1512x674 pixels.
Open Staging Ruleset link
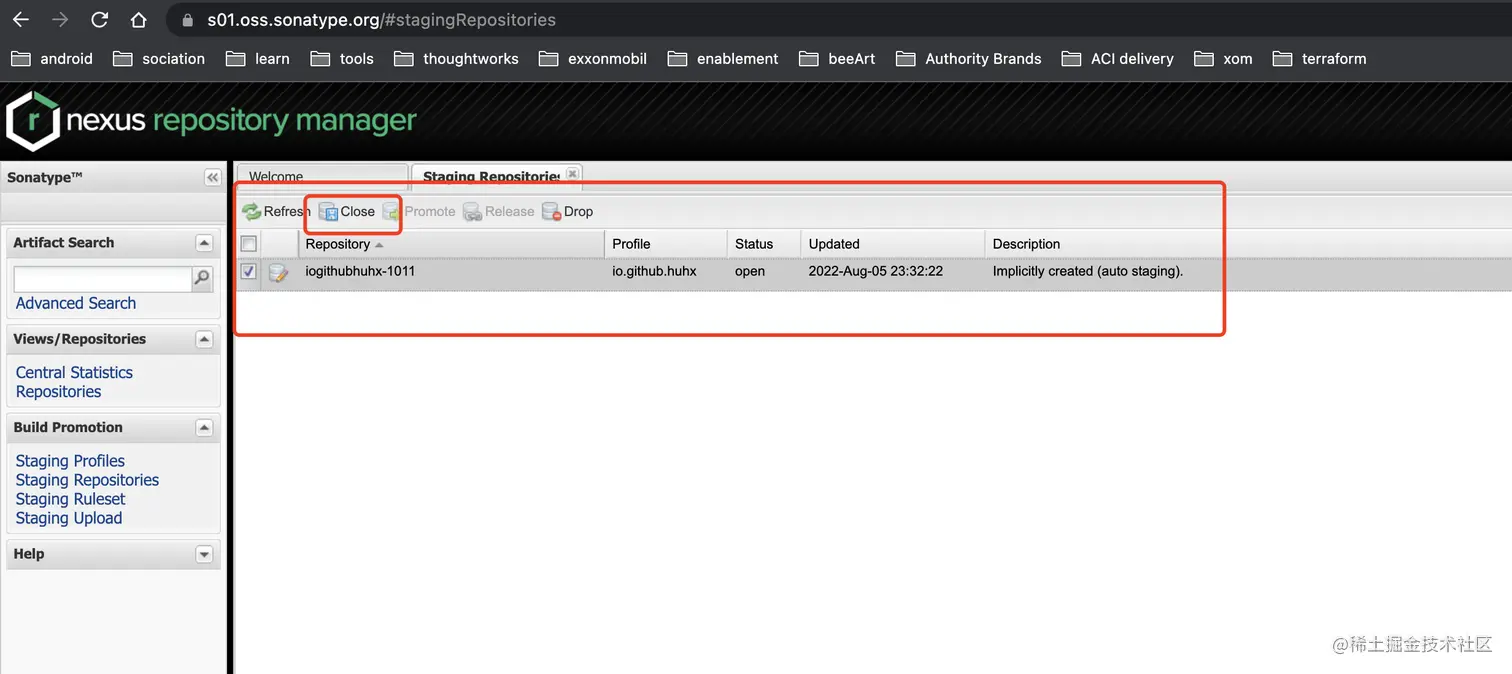pyautogui.click(x=70, y=499)
